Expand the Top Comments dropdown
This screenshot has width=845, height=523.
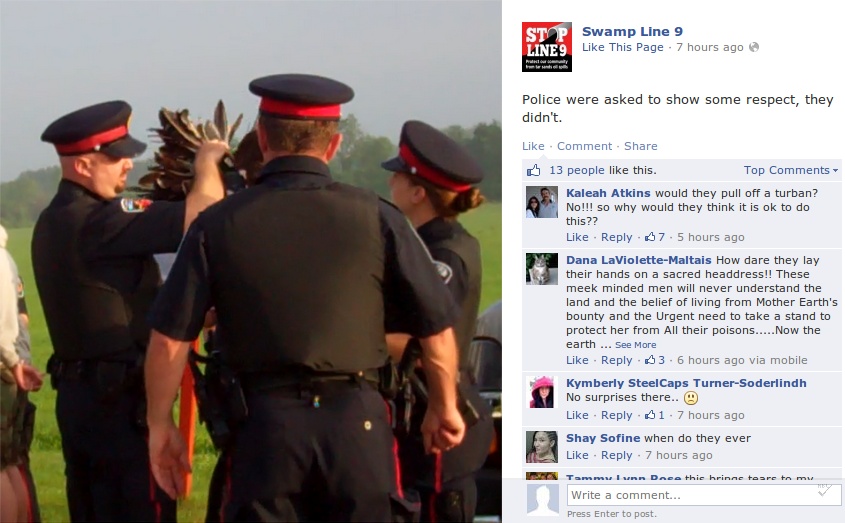pyautogui.click(x=791, y=170)
